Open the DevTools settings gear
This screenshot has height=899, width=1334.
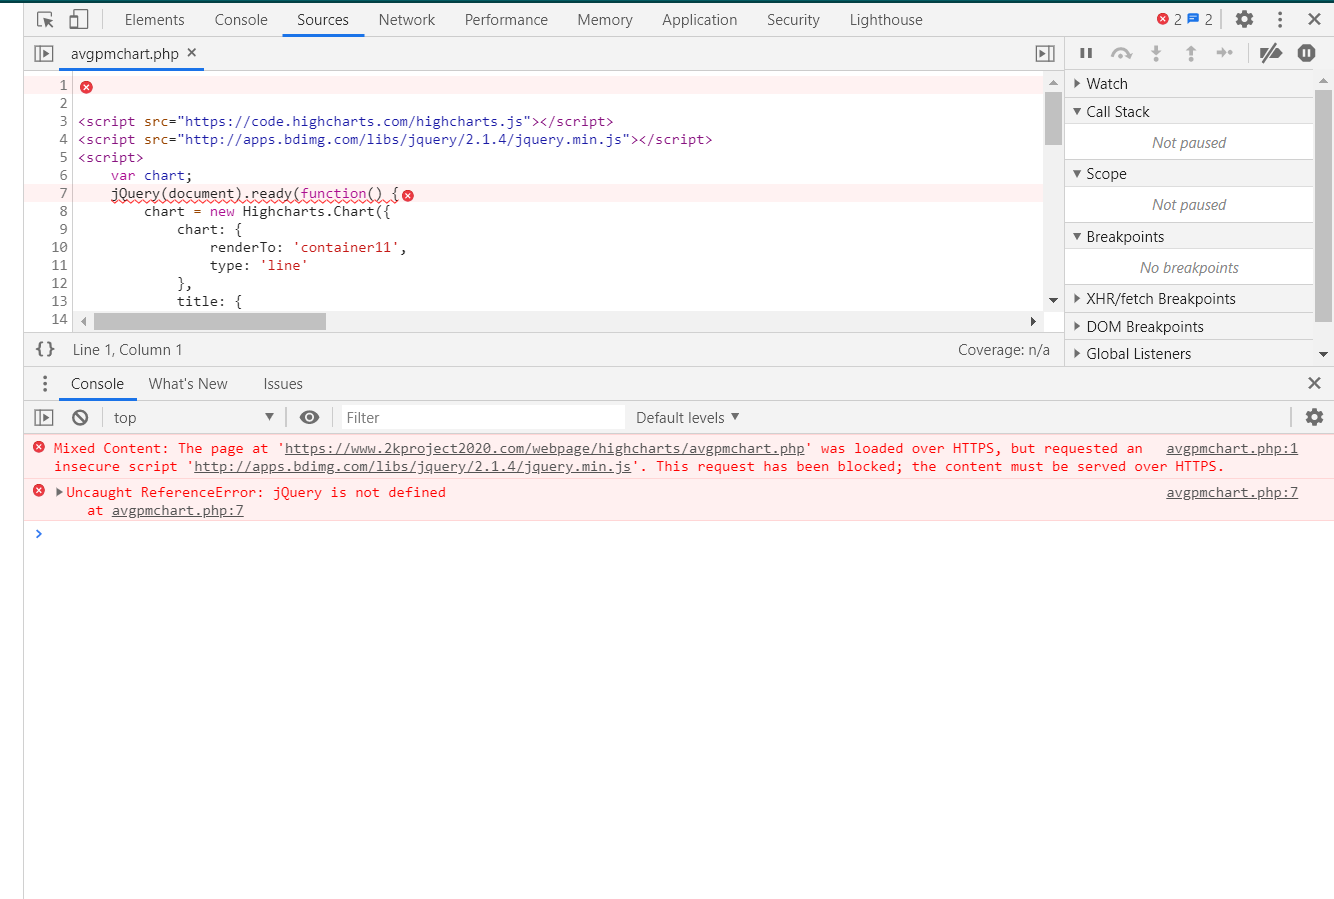pos(1244,19)
